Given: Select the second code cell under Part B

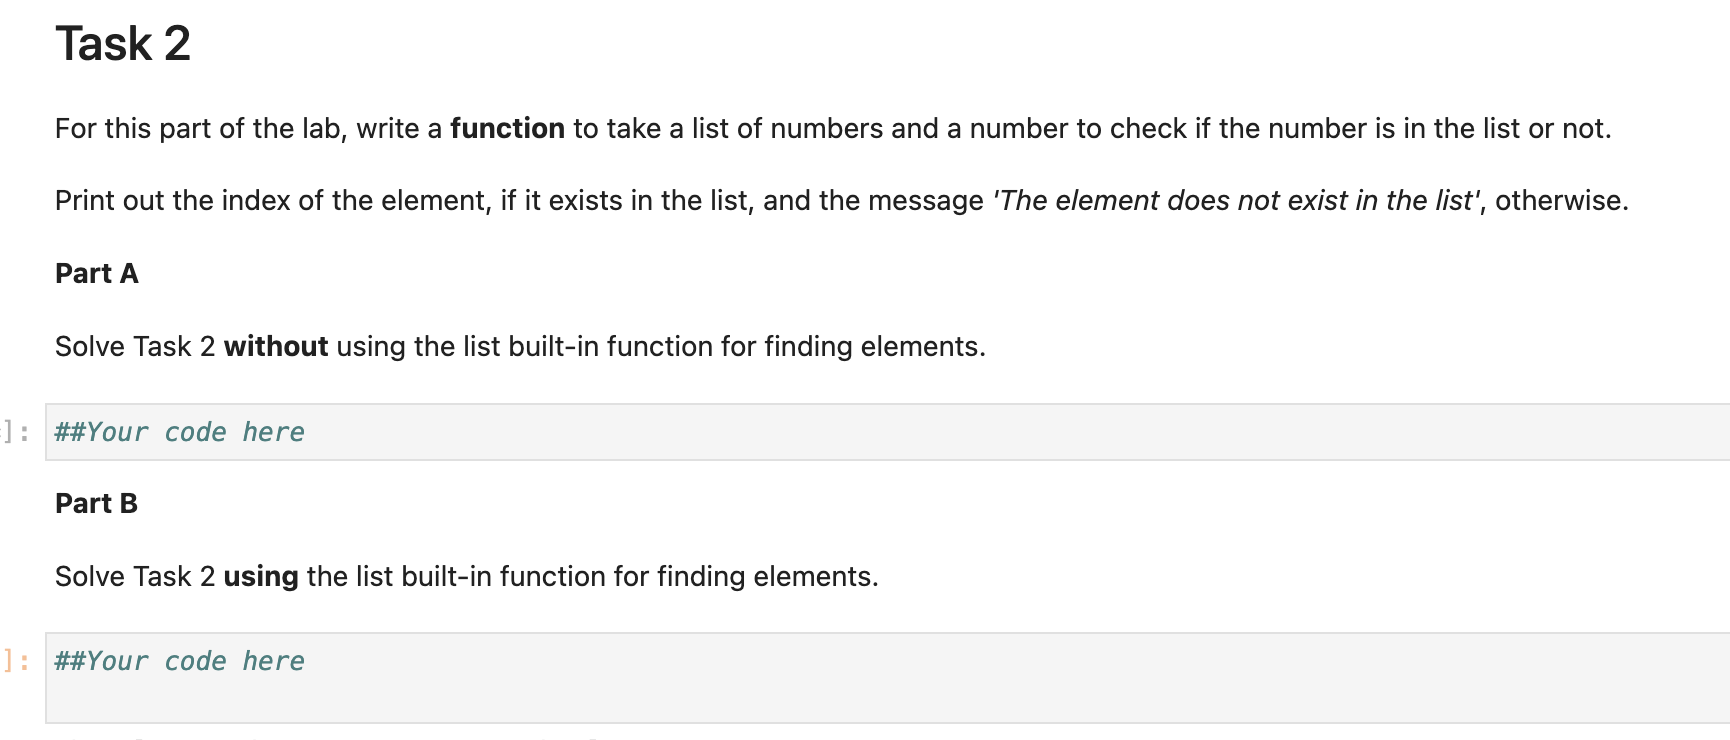Looking at the screenshot, I should tap(888, 678).
